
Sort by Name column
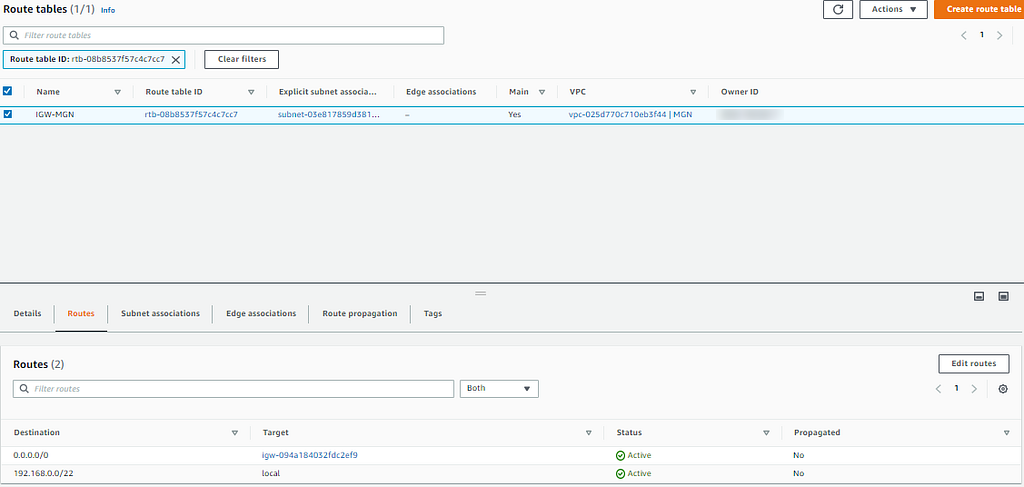tap(118, 92)
